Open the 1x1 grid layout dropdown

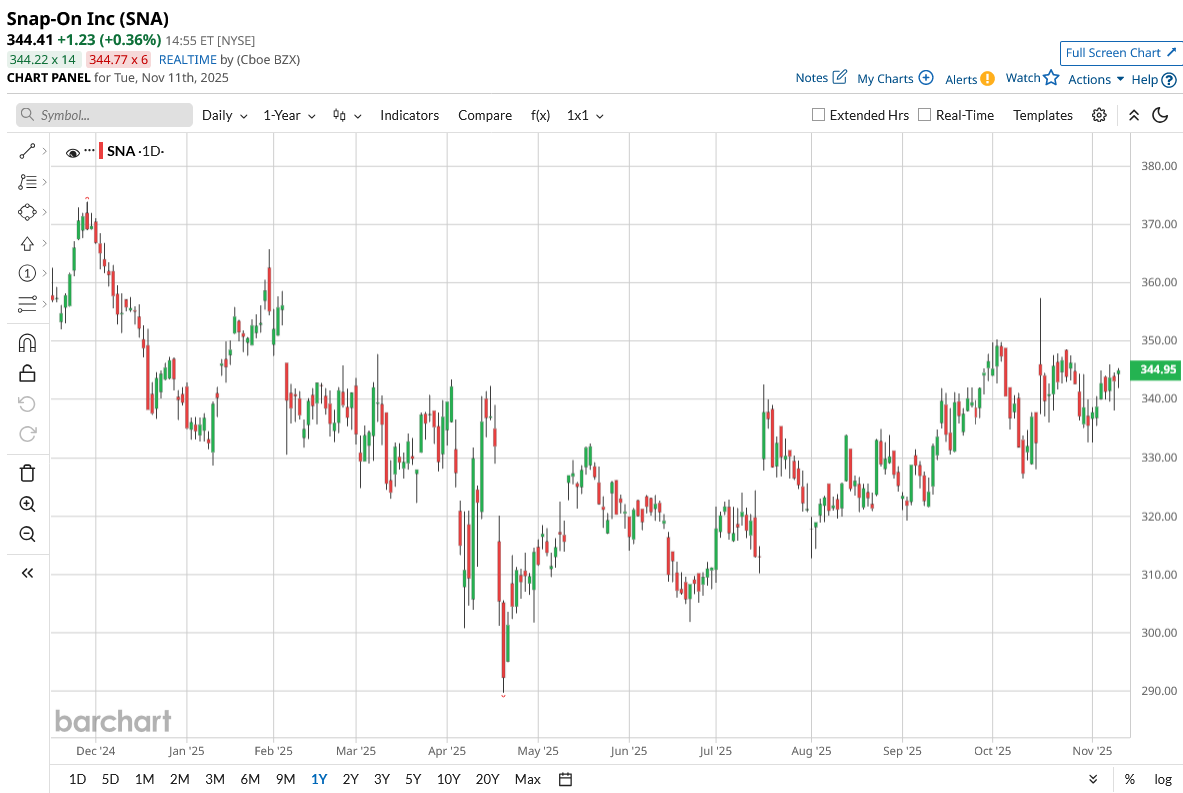585,115
